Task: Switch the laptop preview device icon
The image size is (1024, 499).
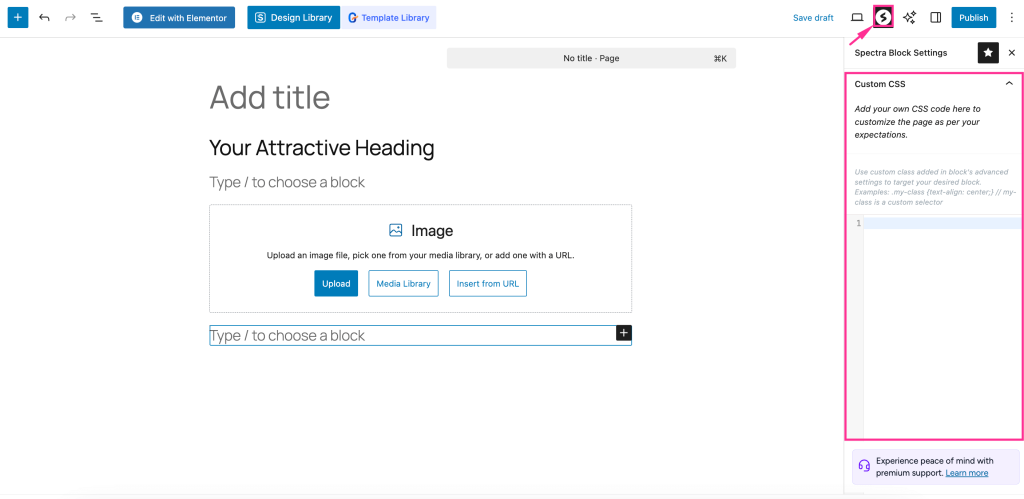Action: [x=857, y=17]
